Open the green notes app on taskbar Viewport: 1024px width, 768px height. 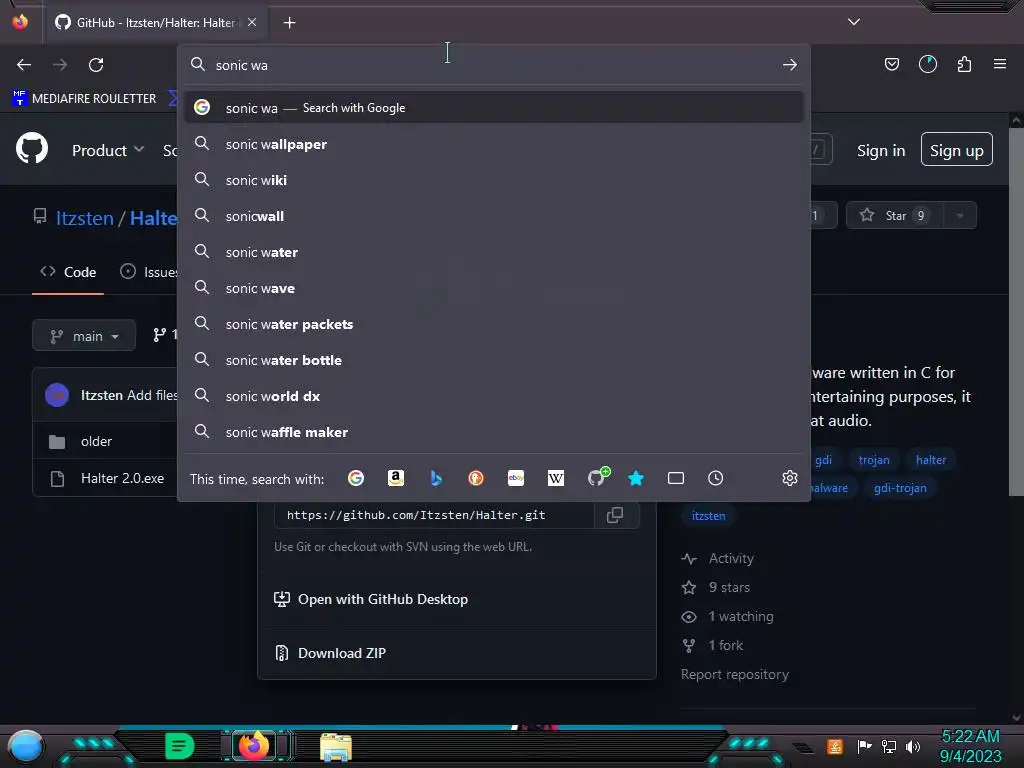pos(179,746)
